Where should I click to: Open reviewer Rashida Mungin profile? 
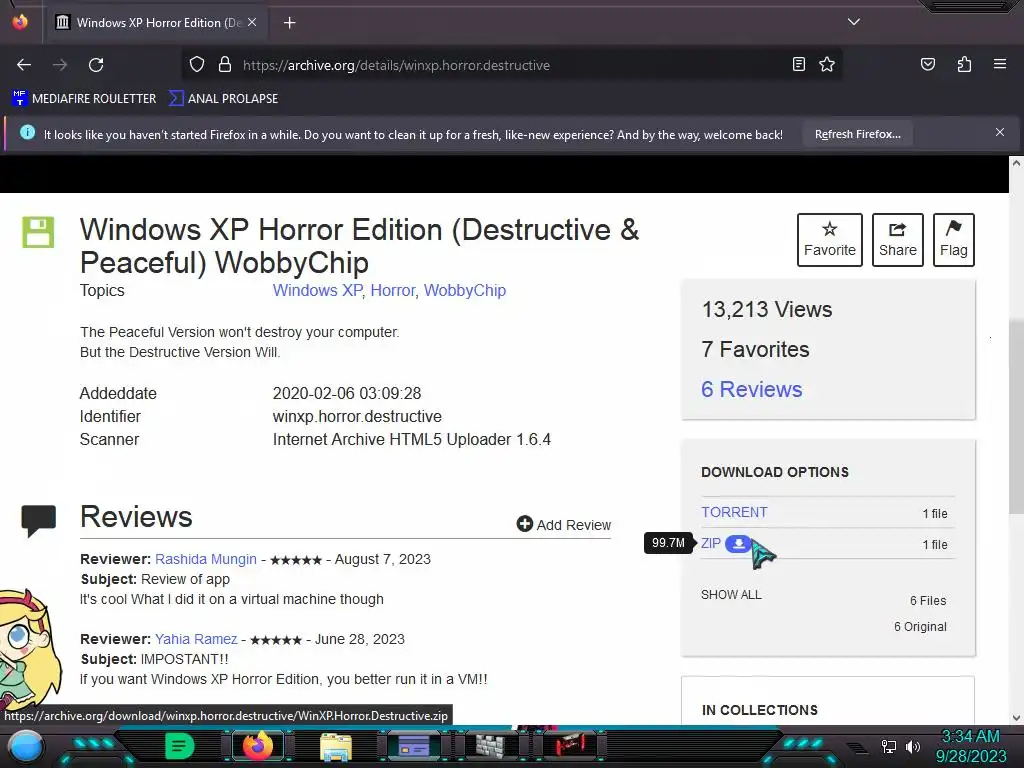(206, 560)
